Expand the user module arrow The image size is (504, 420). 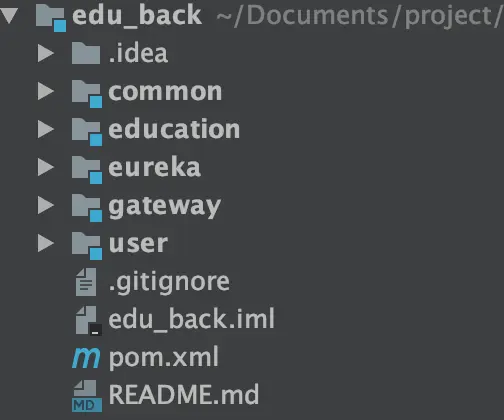[x=46, y=243]
